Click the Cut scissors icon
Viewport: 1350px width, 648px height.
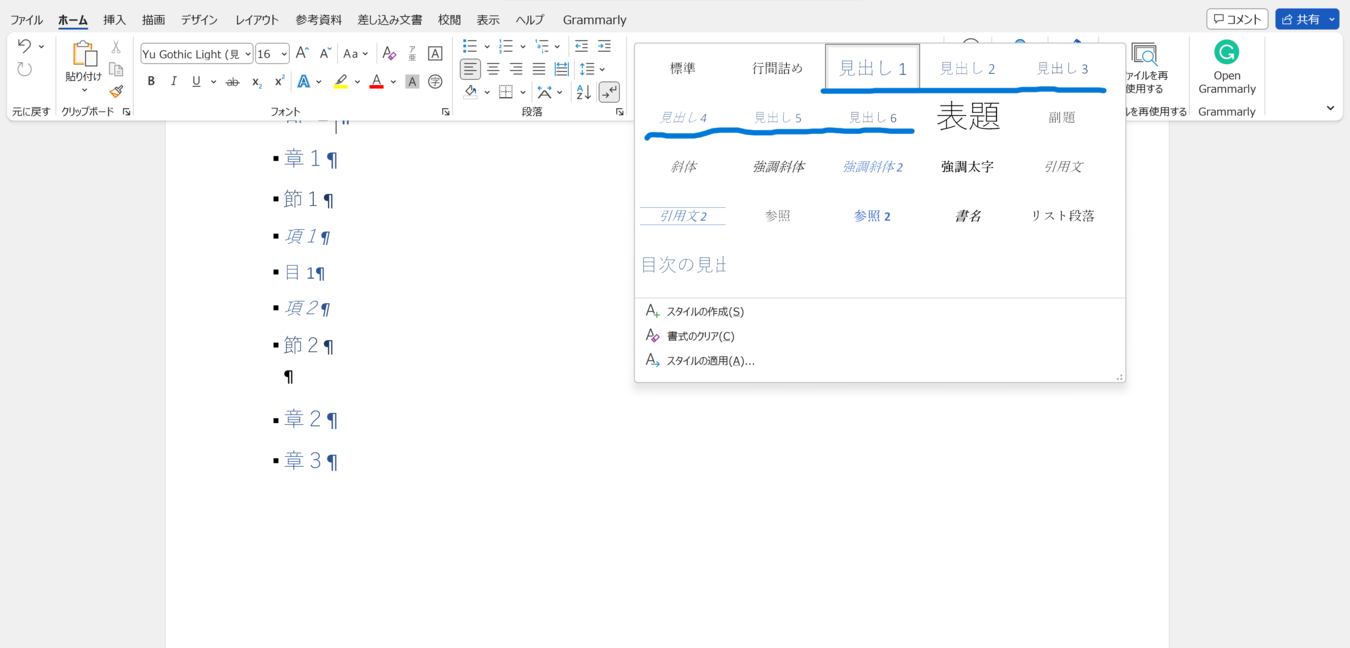pyautogui.click(x=116, y=47)
